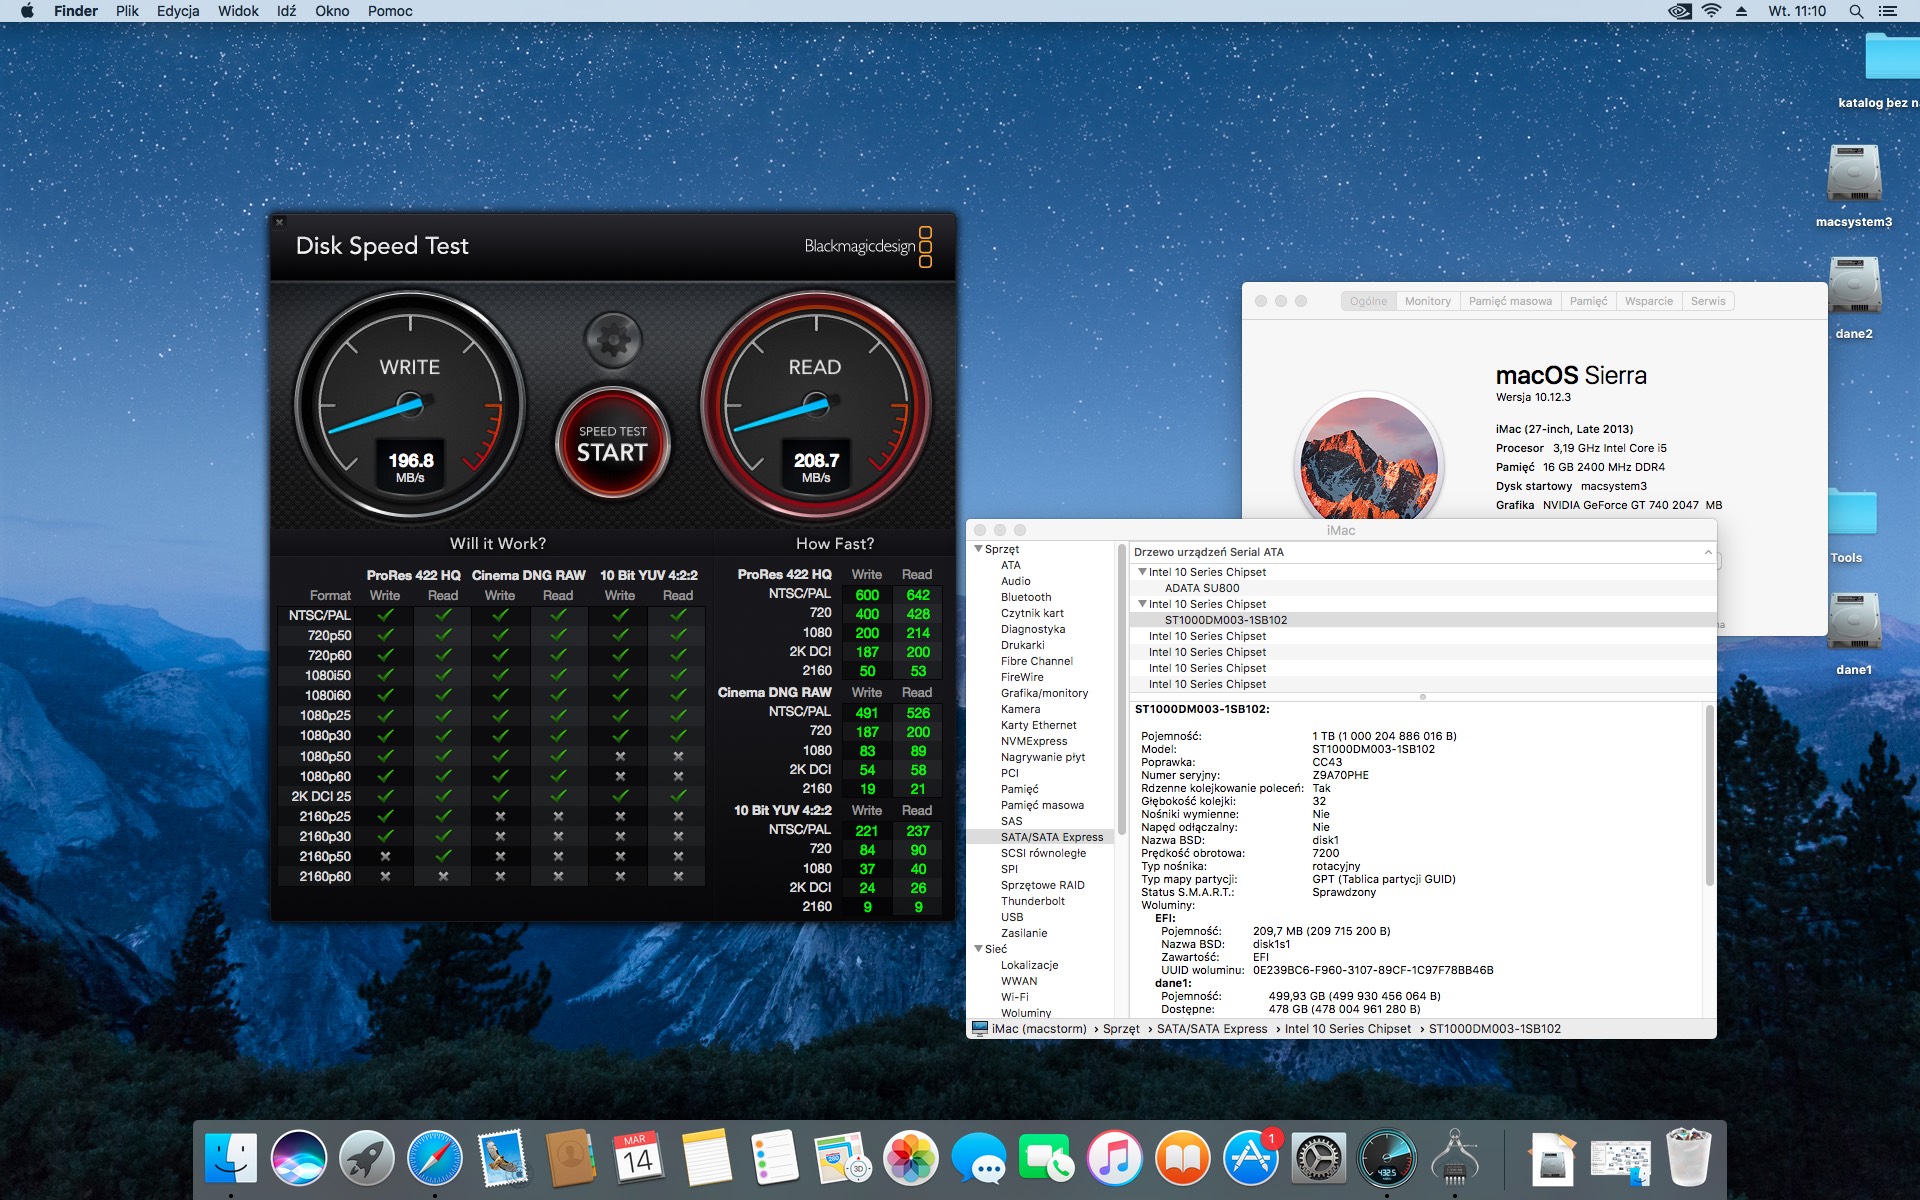Viewport: 1920px width, 1200px height.
Task: Open System Preferences from the Dock
Action: 1318,1158
